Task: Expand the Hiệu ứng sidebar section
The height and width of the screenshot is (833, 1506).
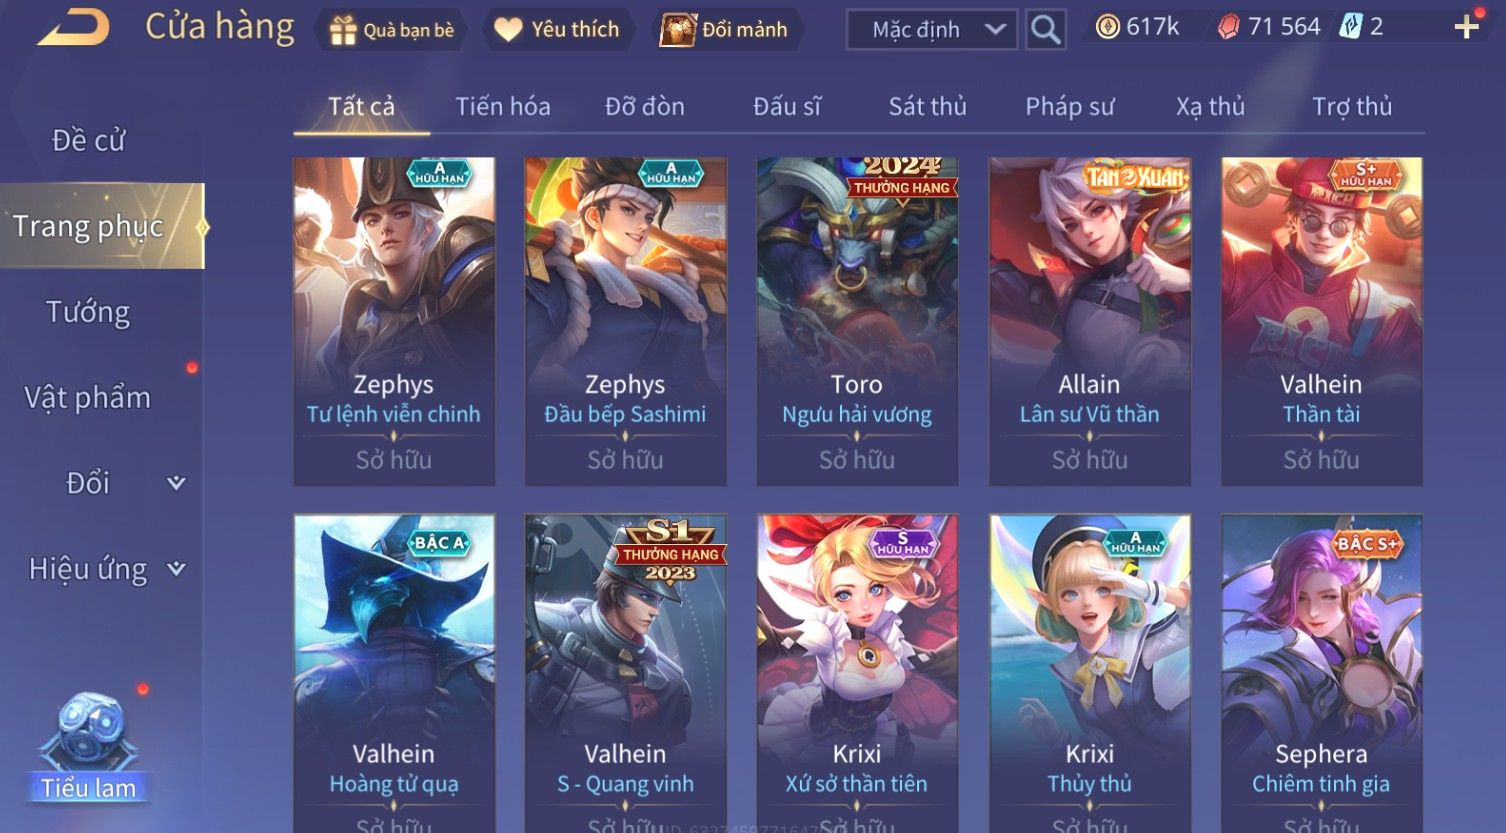Action: click(x=176, y=569)
